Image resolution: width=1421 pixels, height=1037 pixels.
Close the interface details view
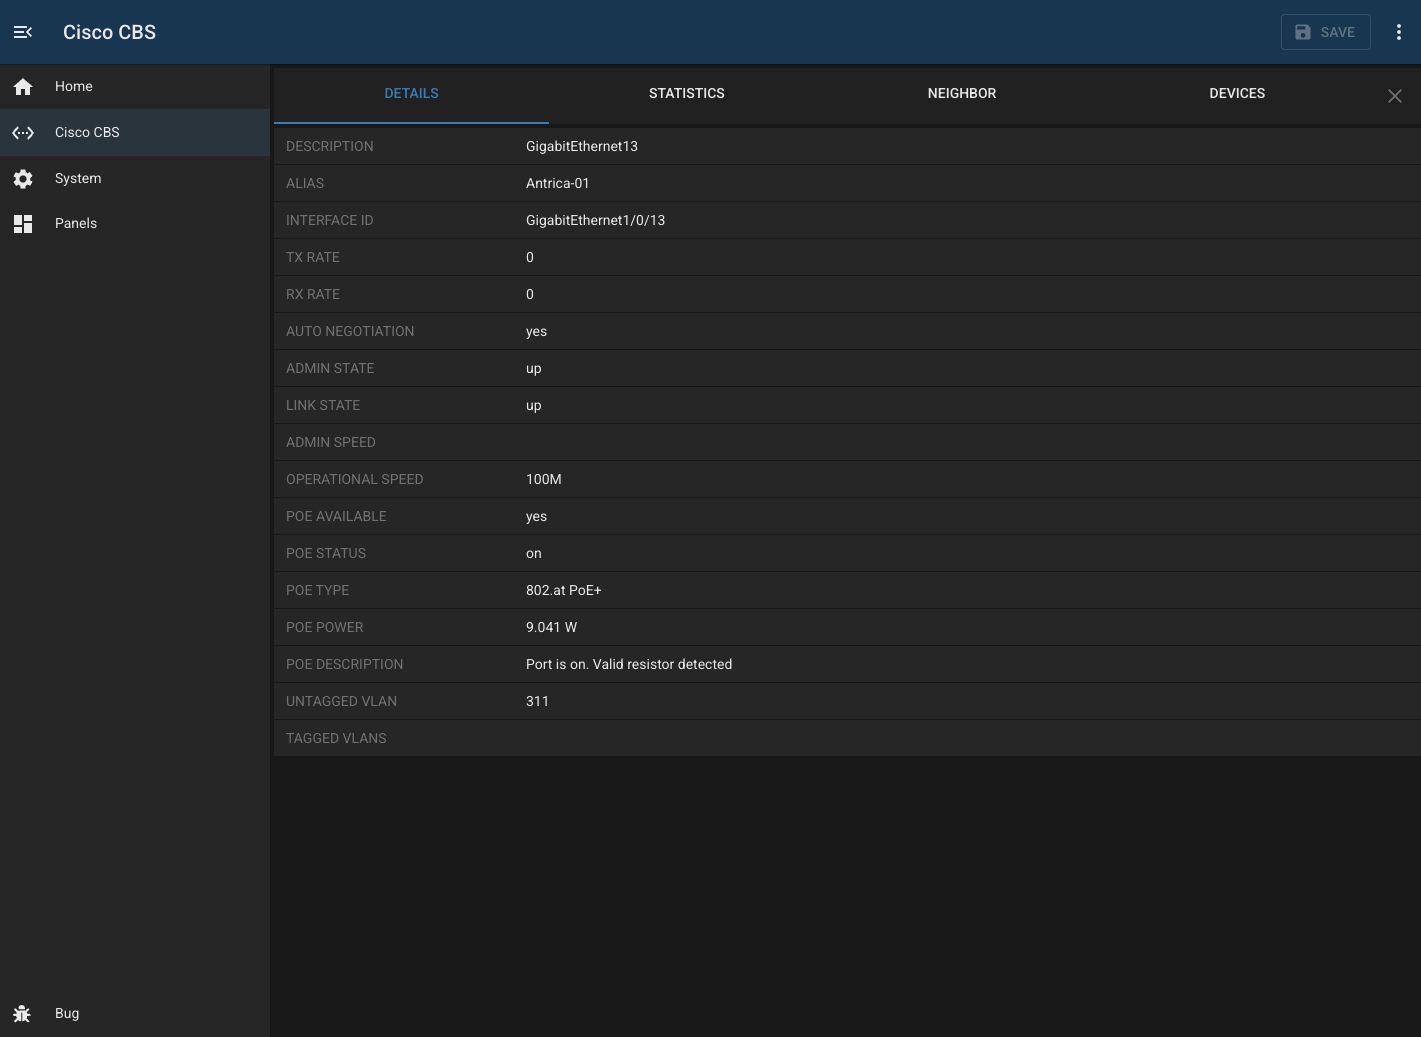(x=1395, y=96)
